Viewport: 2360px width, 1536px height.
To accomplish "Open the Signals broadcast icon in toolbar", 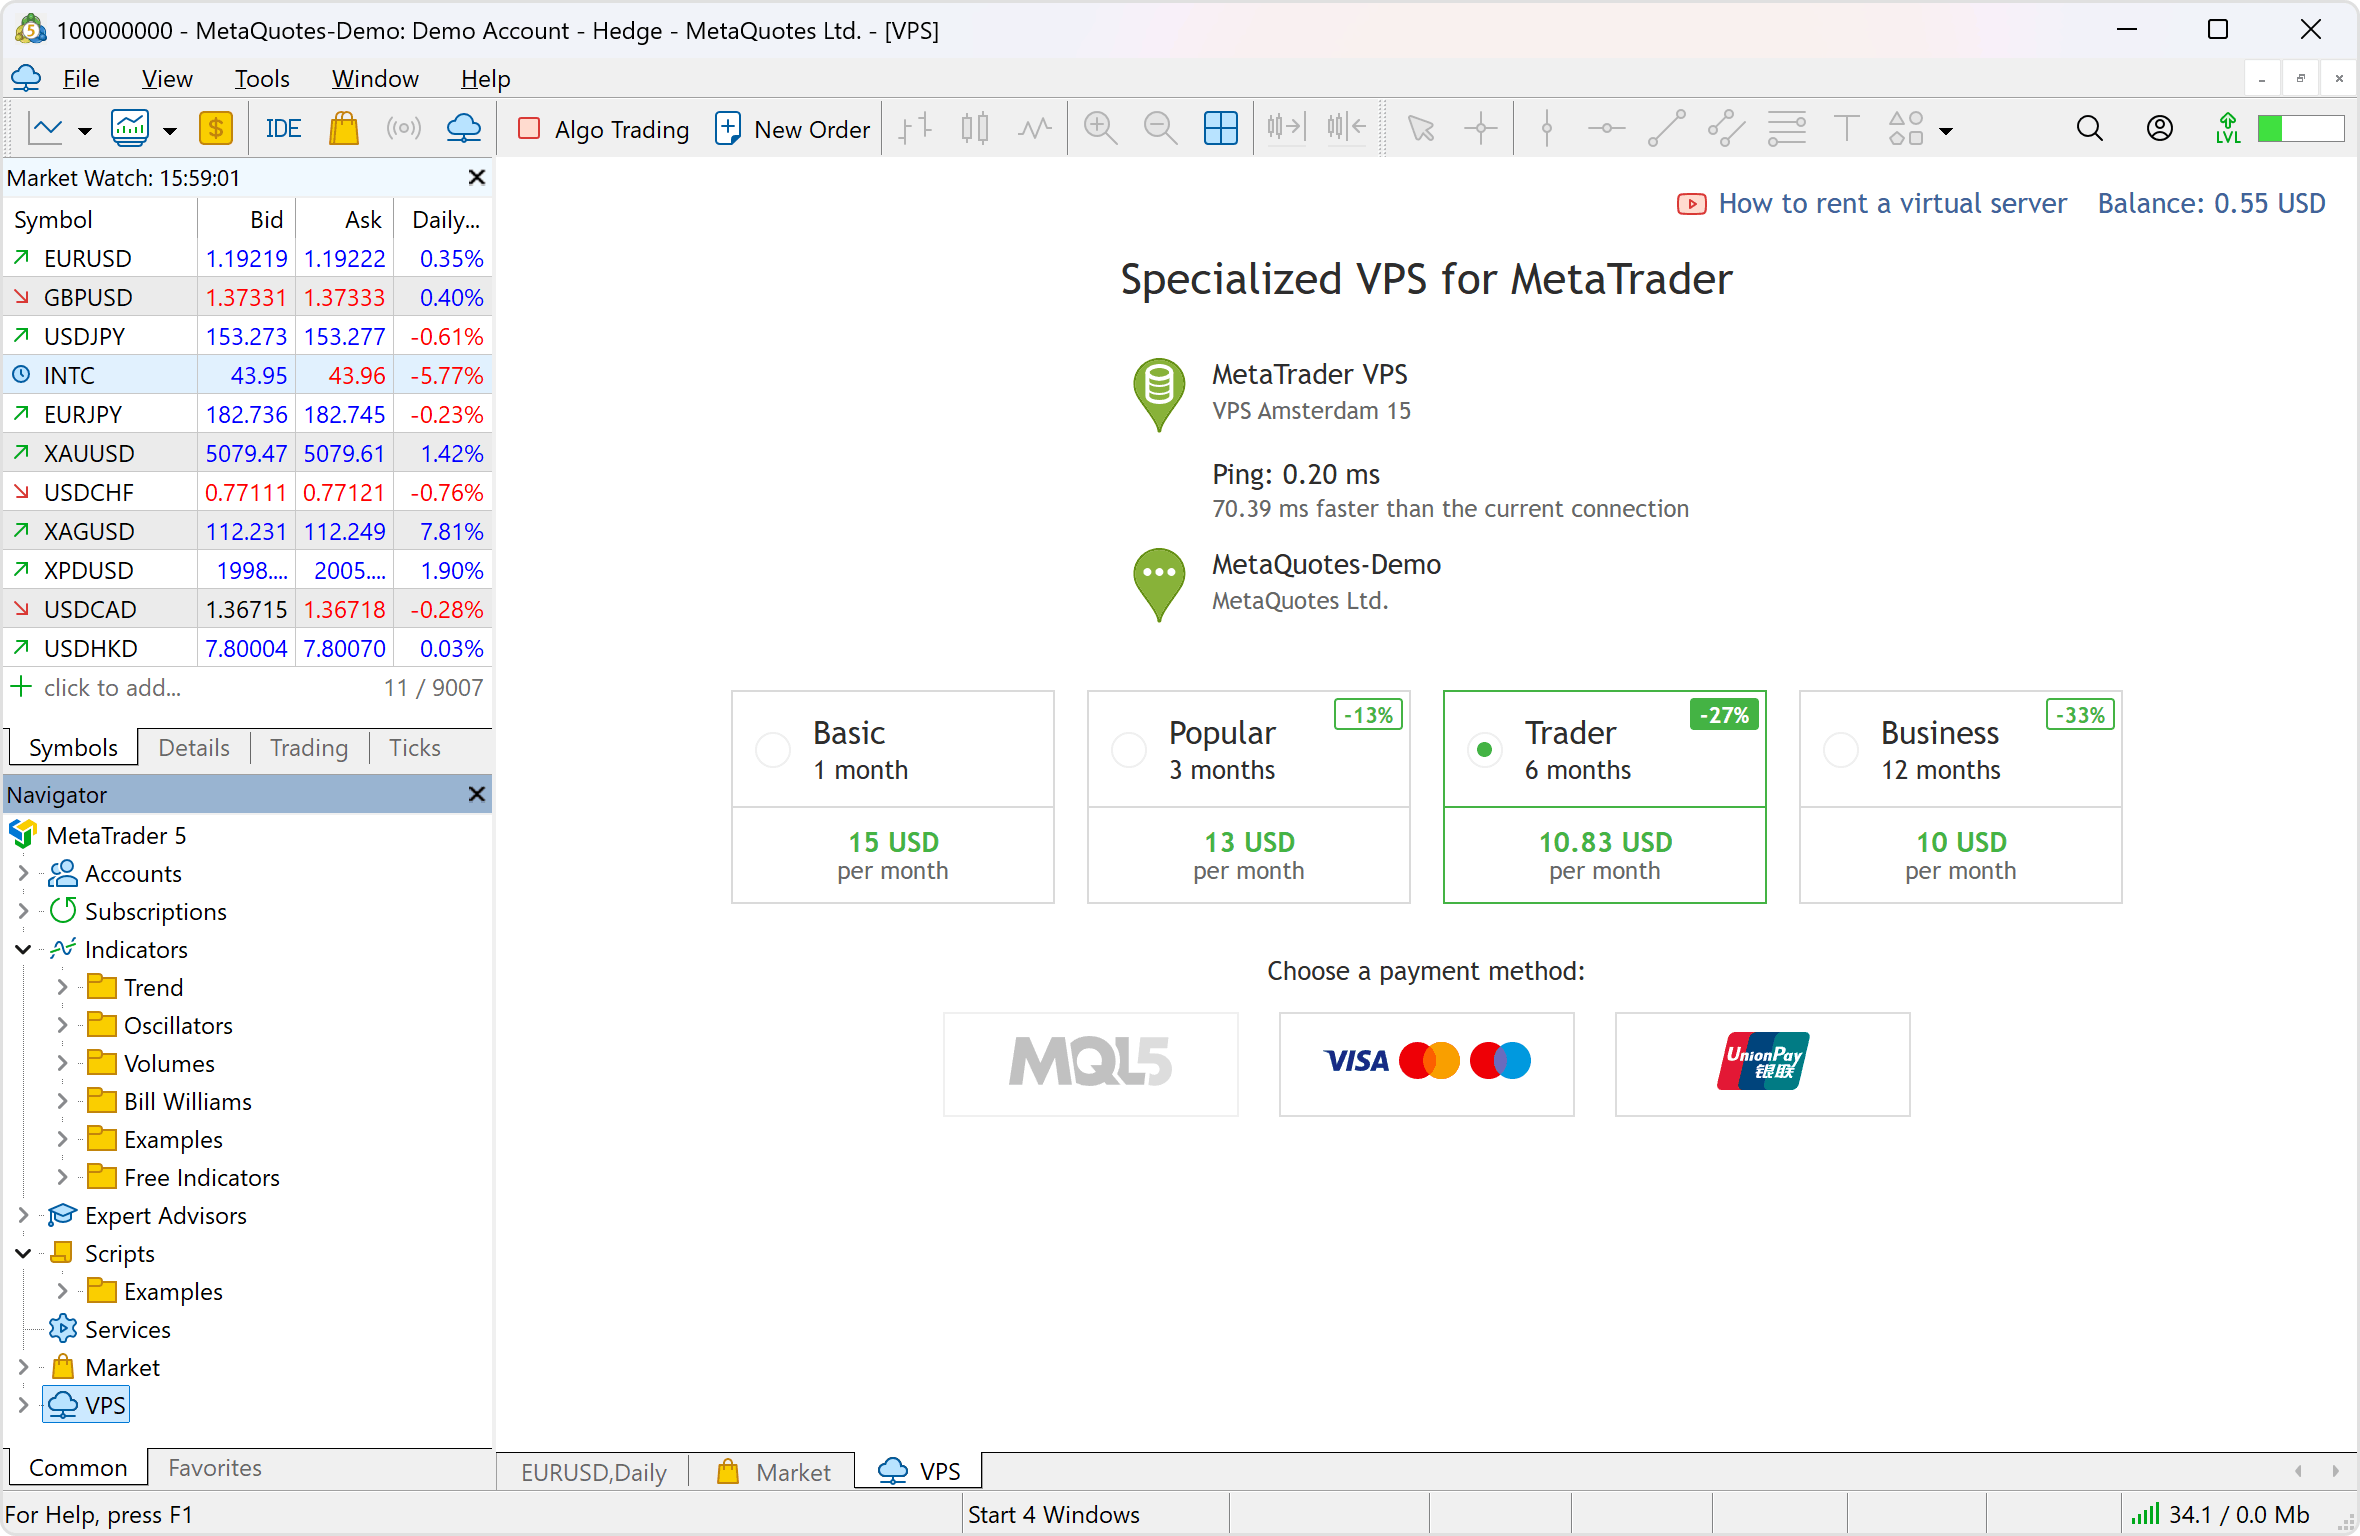I will (x=403, y=129).
